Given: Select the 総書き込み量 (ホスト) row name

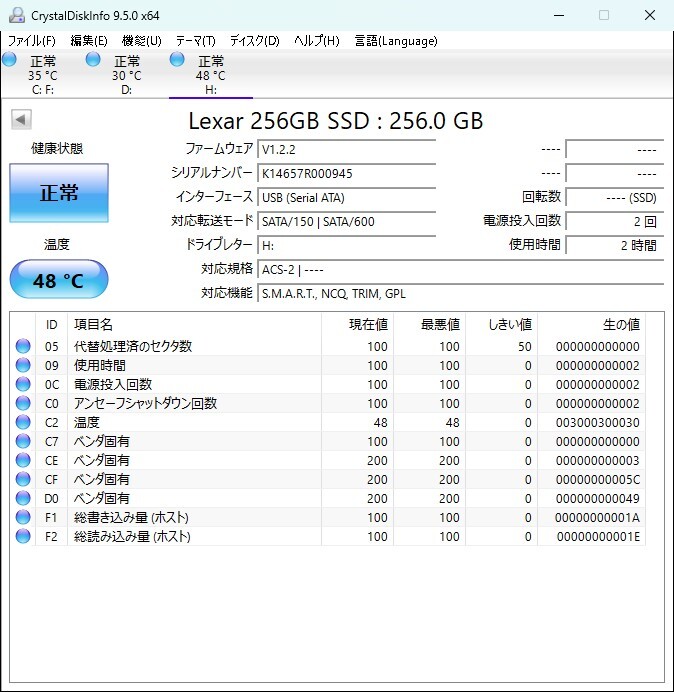Looking at the screenshot, I should pyautogui.click(x=131, y=517).
